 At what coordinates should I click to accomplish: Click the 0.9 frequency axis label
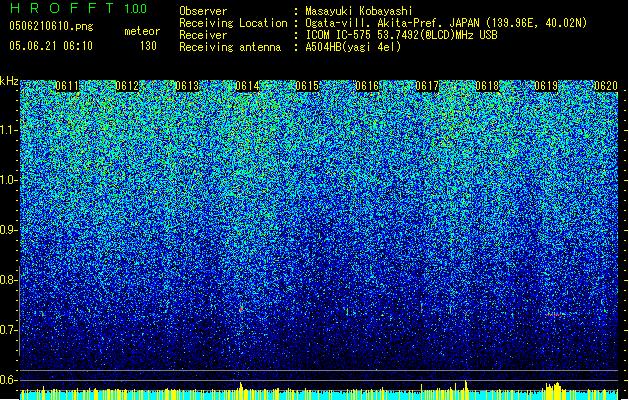(x=9, y=230)
